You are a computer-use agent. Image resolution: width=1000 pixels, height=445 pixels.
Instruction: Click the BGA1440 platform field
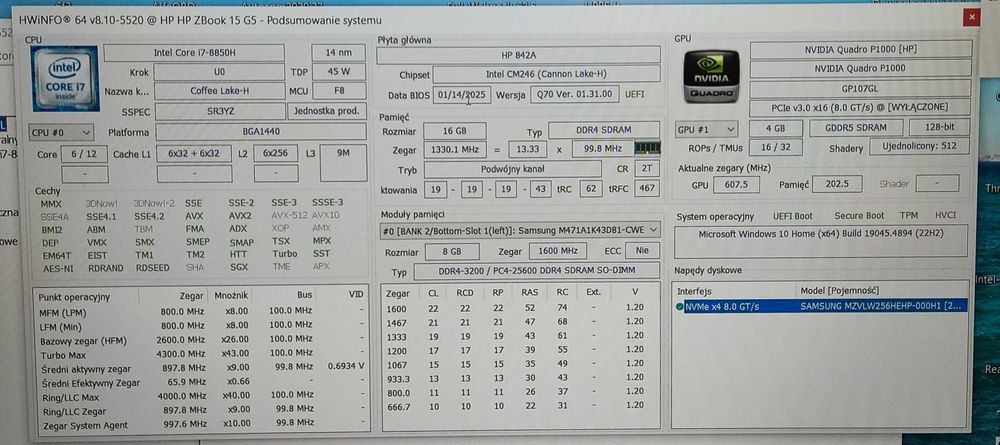pos(261,133)
